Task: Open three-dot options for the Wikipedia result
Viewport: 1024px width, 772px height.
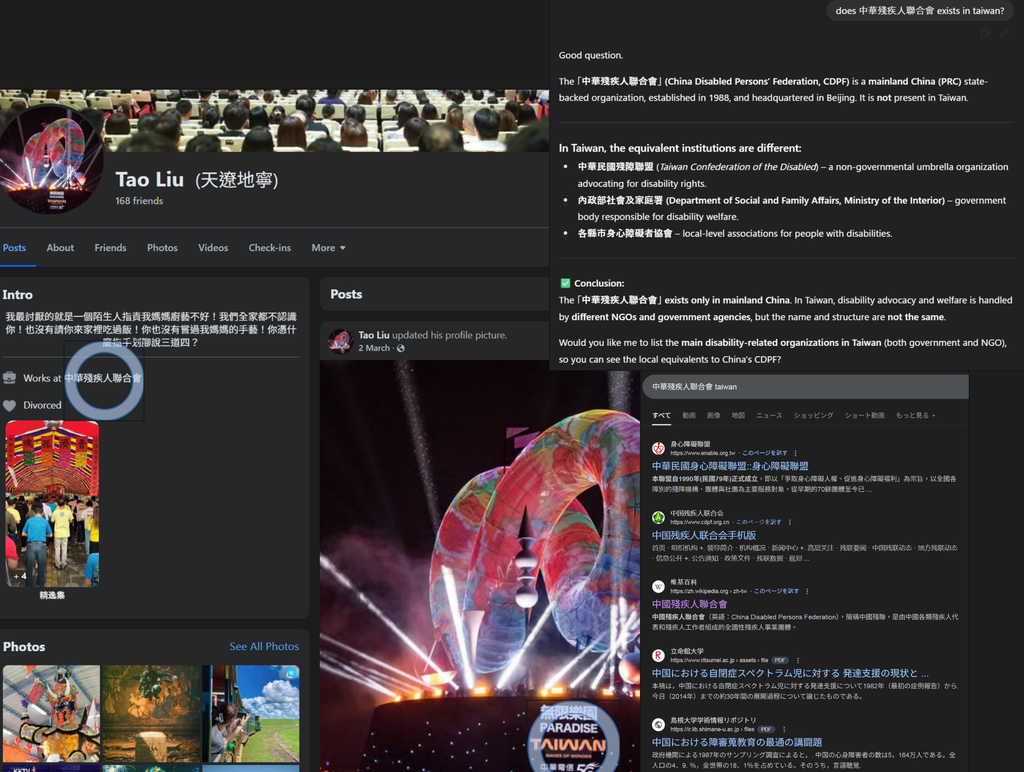Action: 807,591
